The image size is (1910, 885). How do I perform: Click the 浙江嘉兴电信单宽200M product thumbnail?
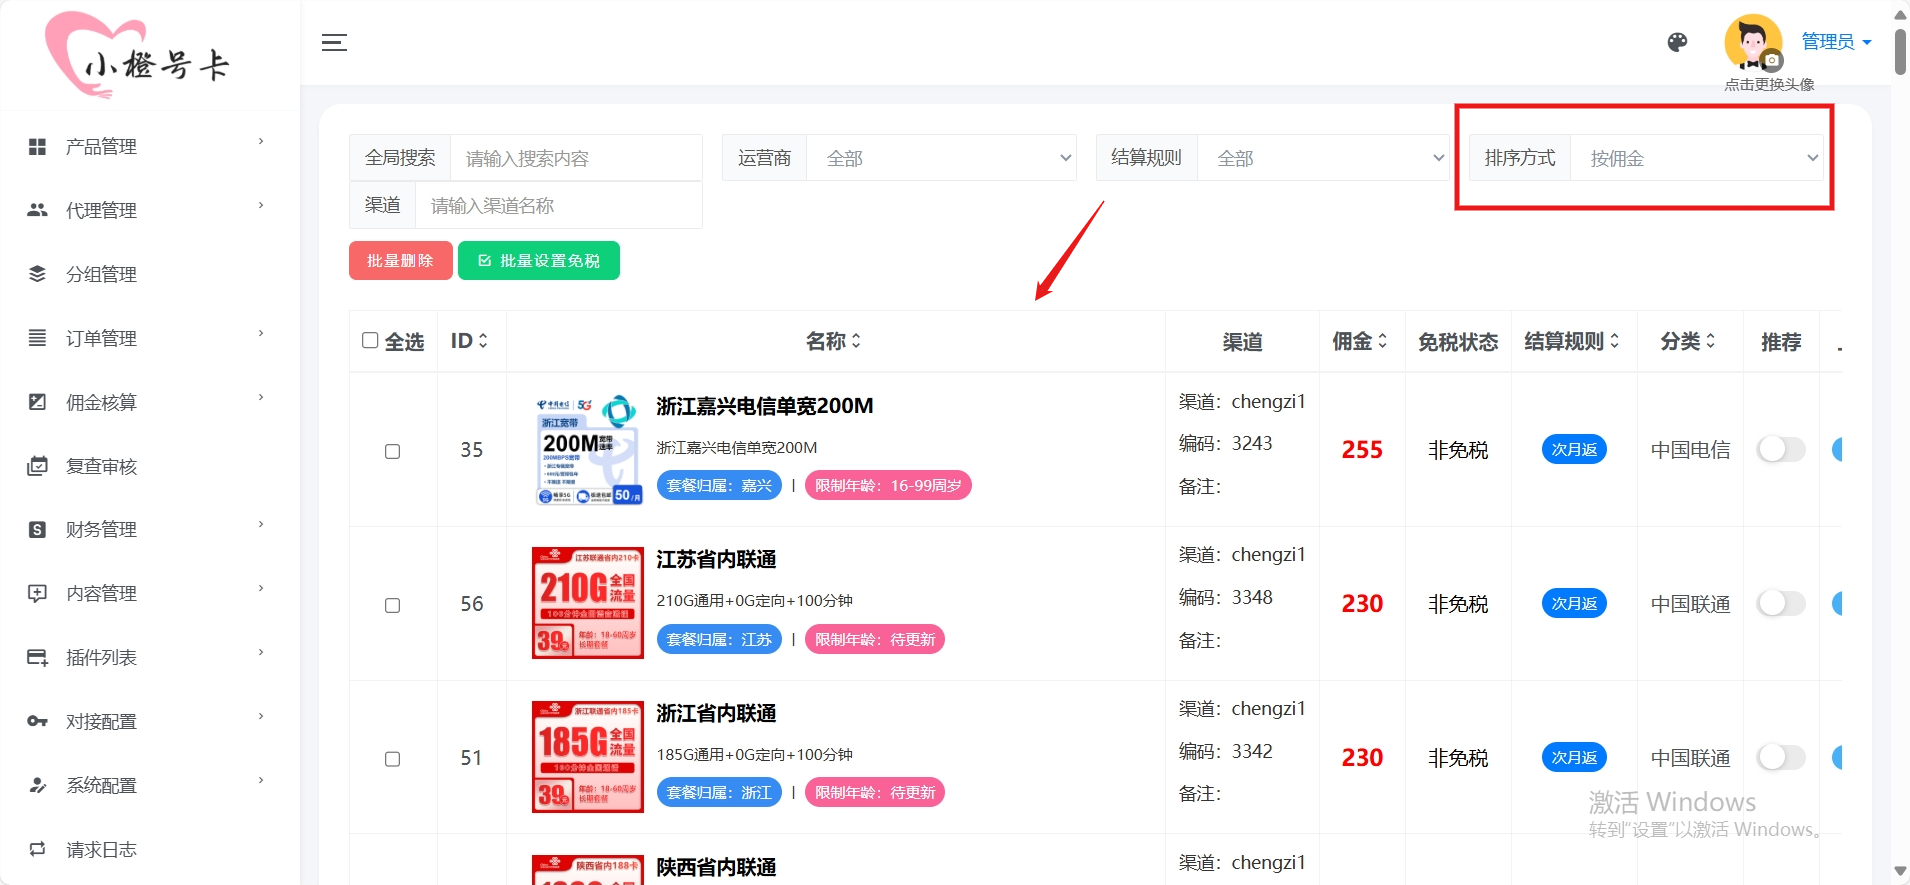588,449
